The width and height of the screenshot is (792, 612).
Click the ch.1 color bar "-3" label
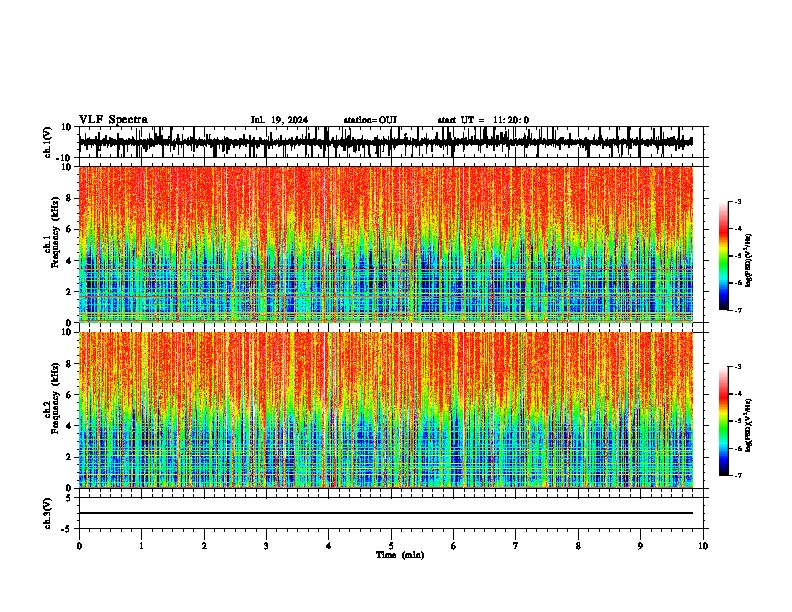[x=738, y=201]
